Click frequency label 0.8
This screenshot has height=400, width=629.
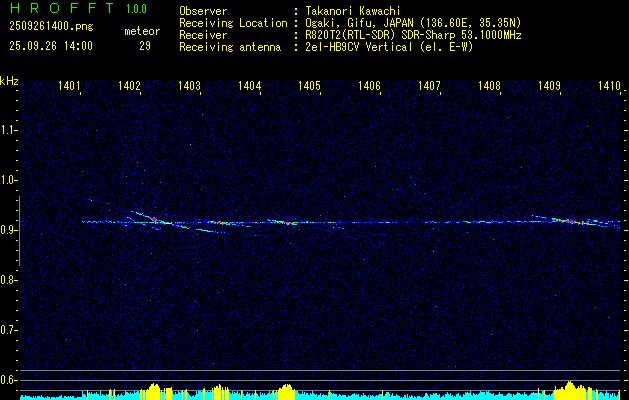click(7, 280)
